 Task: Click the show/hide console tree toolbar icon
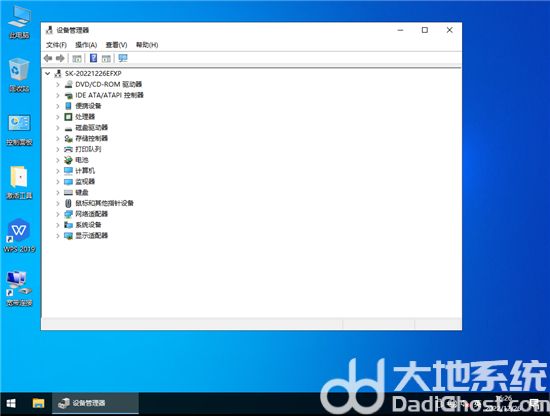coord(77,58)
